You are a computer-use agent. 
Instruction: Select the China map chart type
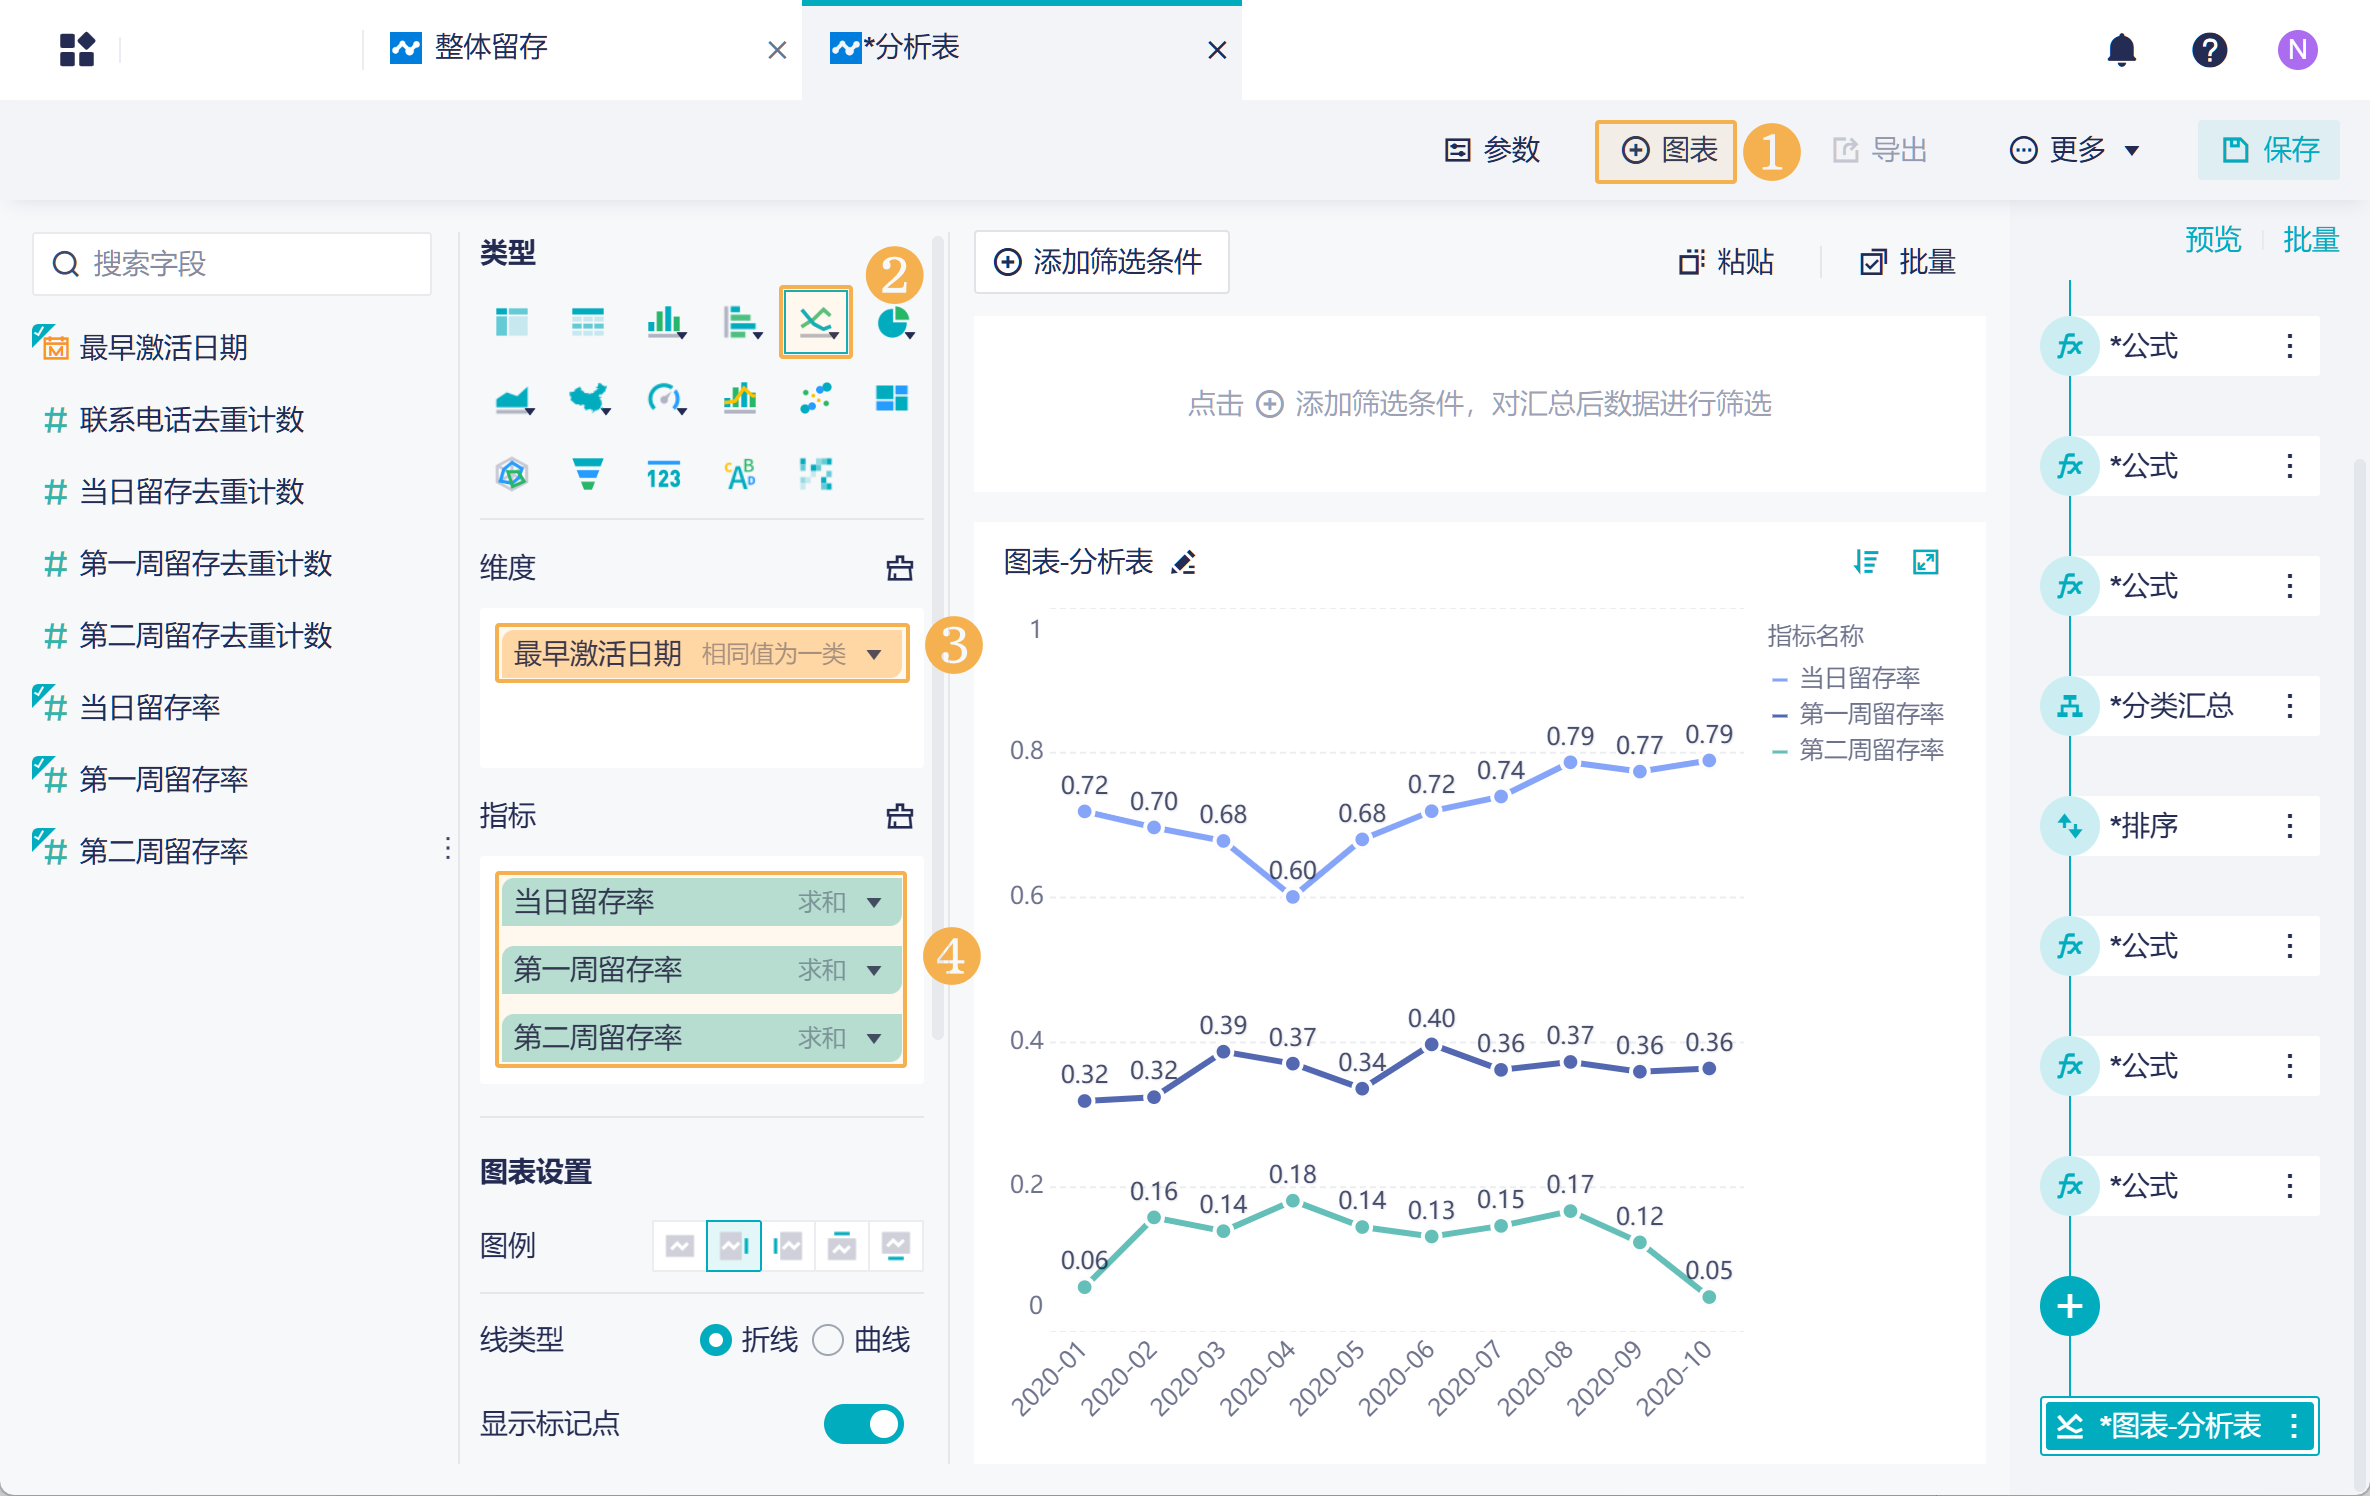click(589, 399)
